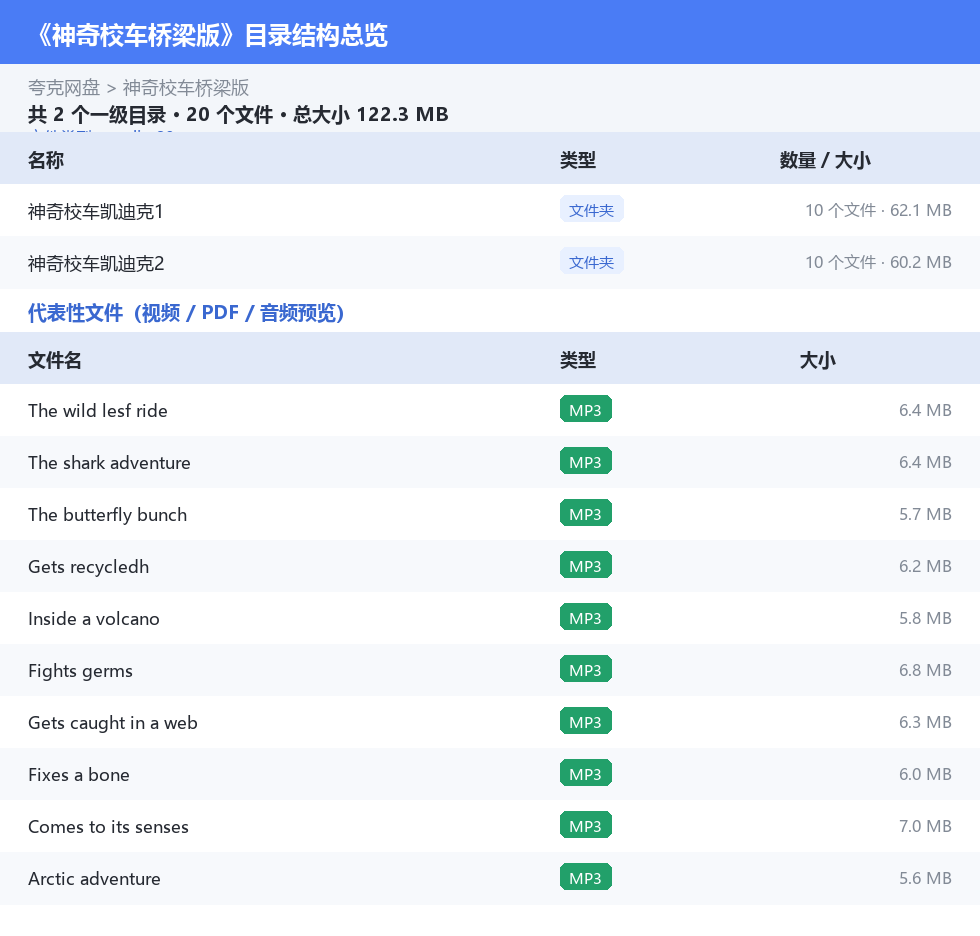The image size is (980, 936).
Task: Click the 5.6 MB size of Arctic adventure
Action: click(925, 878)
